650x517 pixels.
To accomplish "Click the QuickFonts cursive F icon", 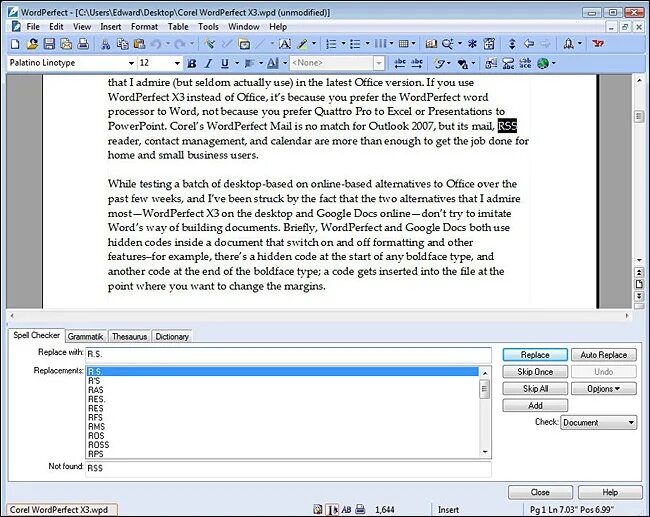I will pos(439,63).
